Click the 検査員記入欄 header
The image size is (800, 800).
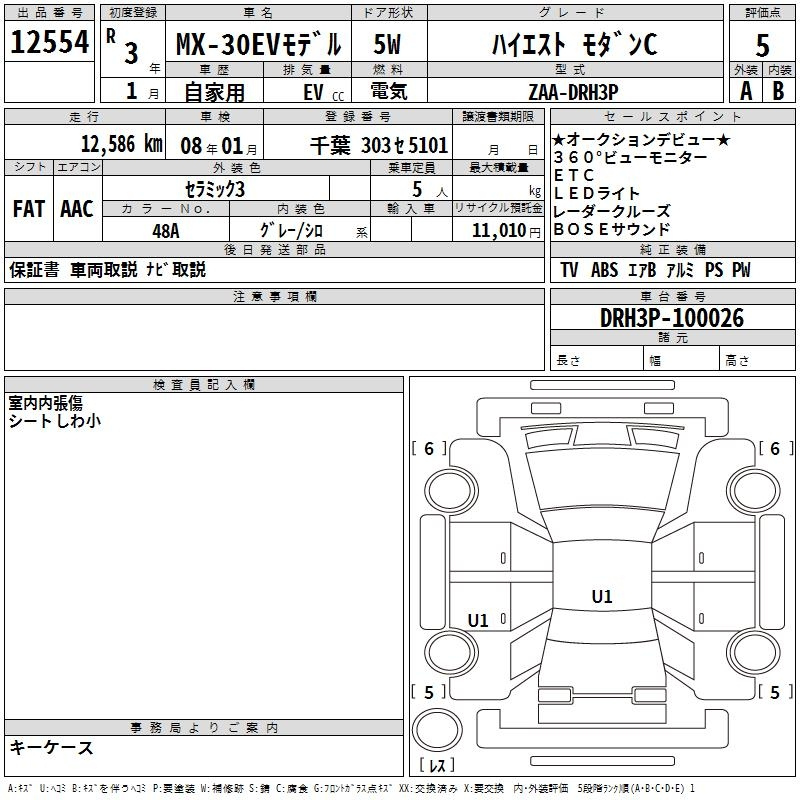tap(204, 385)
